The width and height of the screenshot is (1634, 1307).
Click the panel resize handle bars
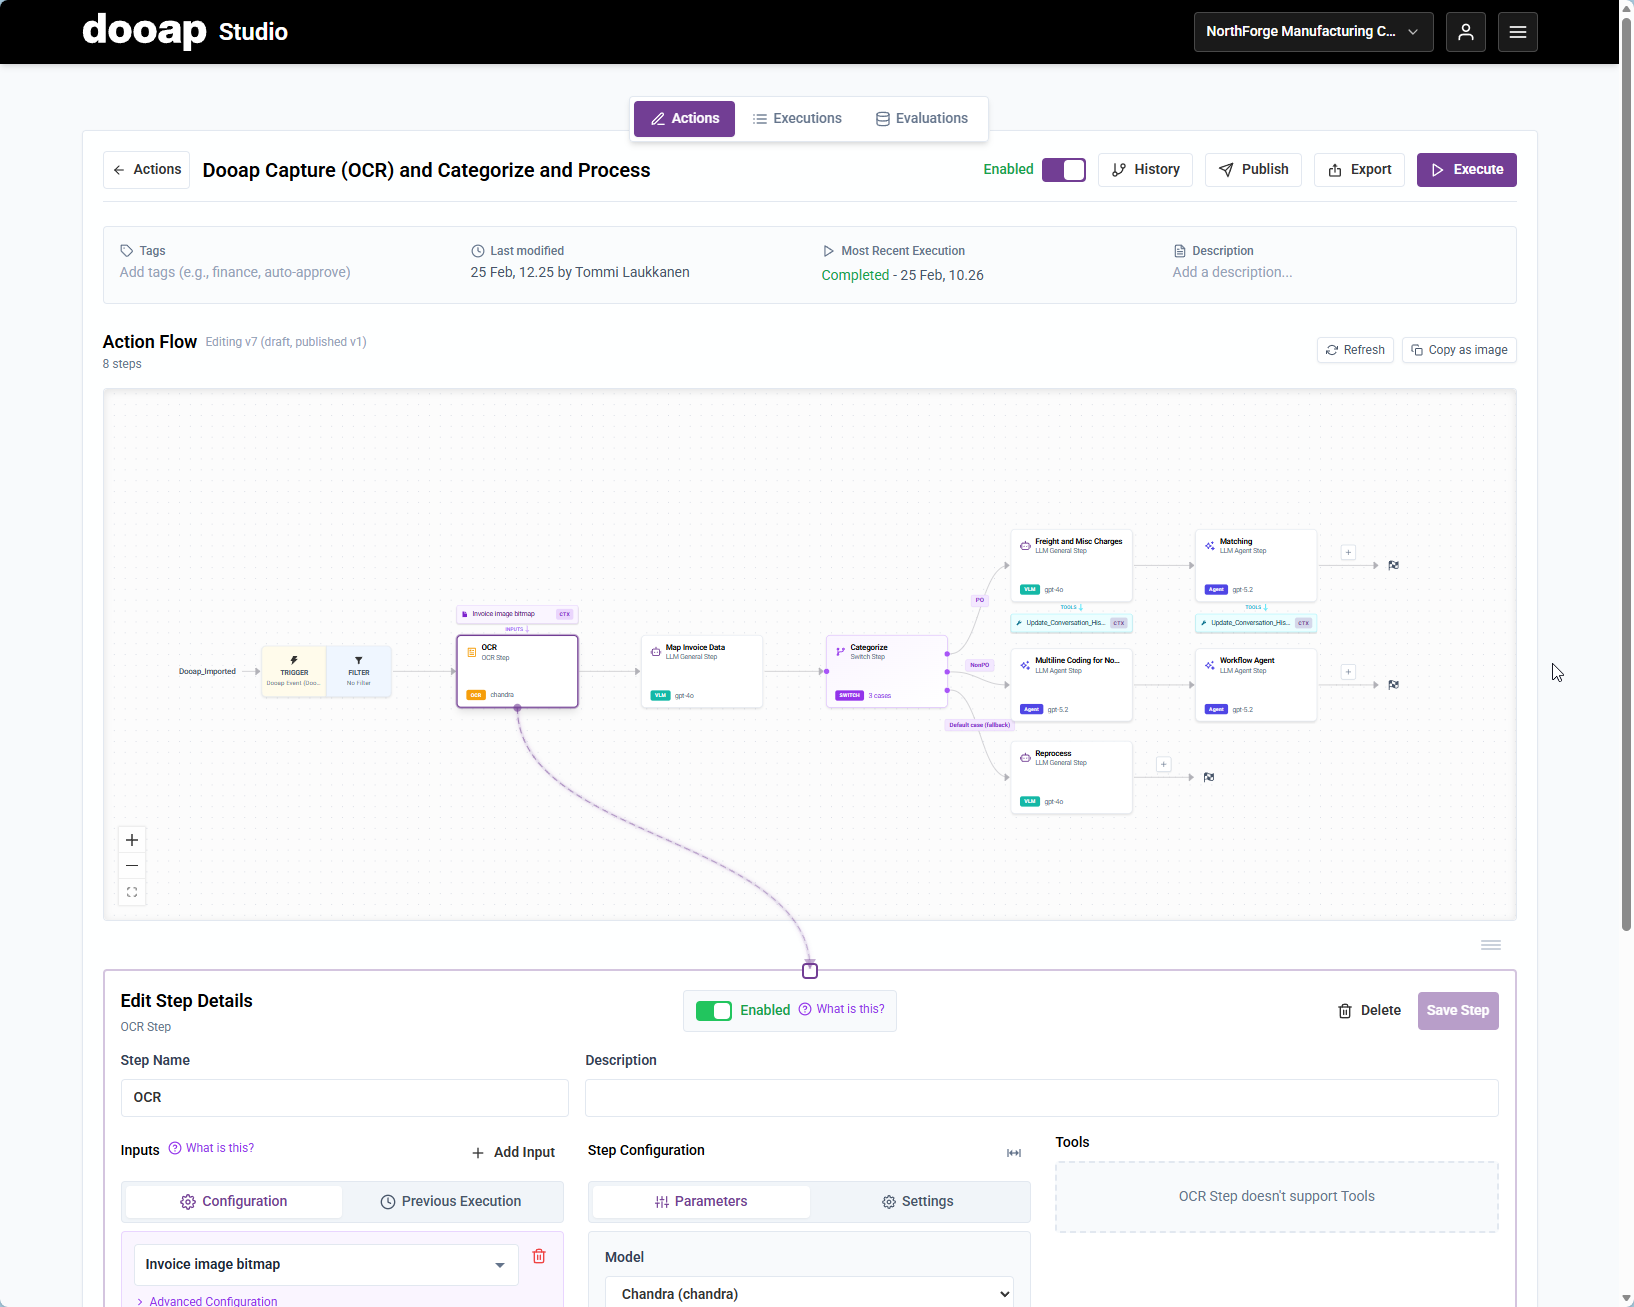click(1490, 945)
